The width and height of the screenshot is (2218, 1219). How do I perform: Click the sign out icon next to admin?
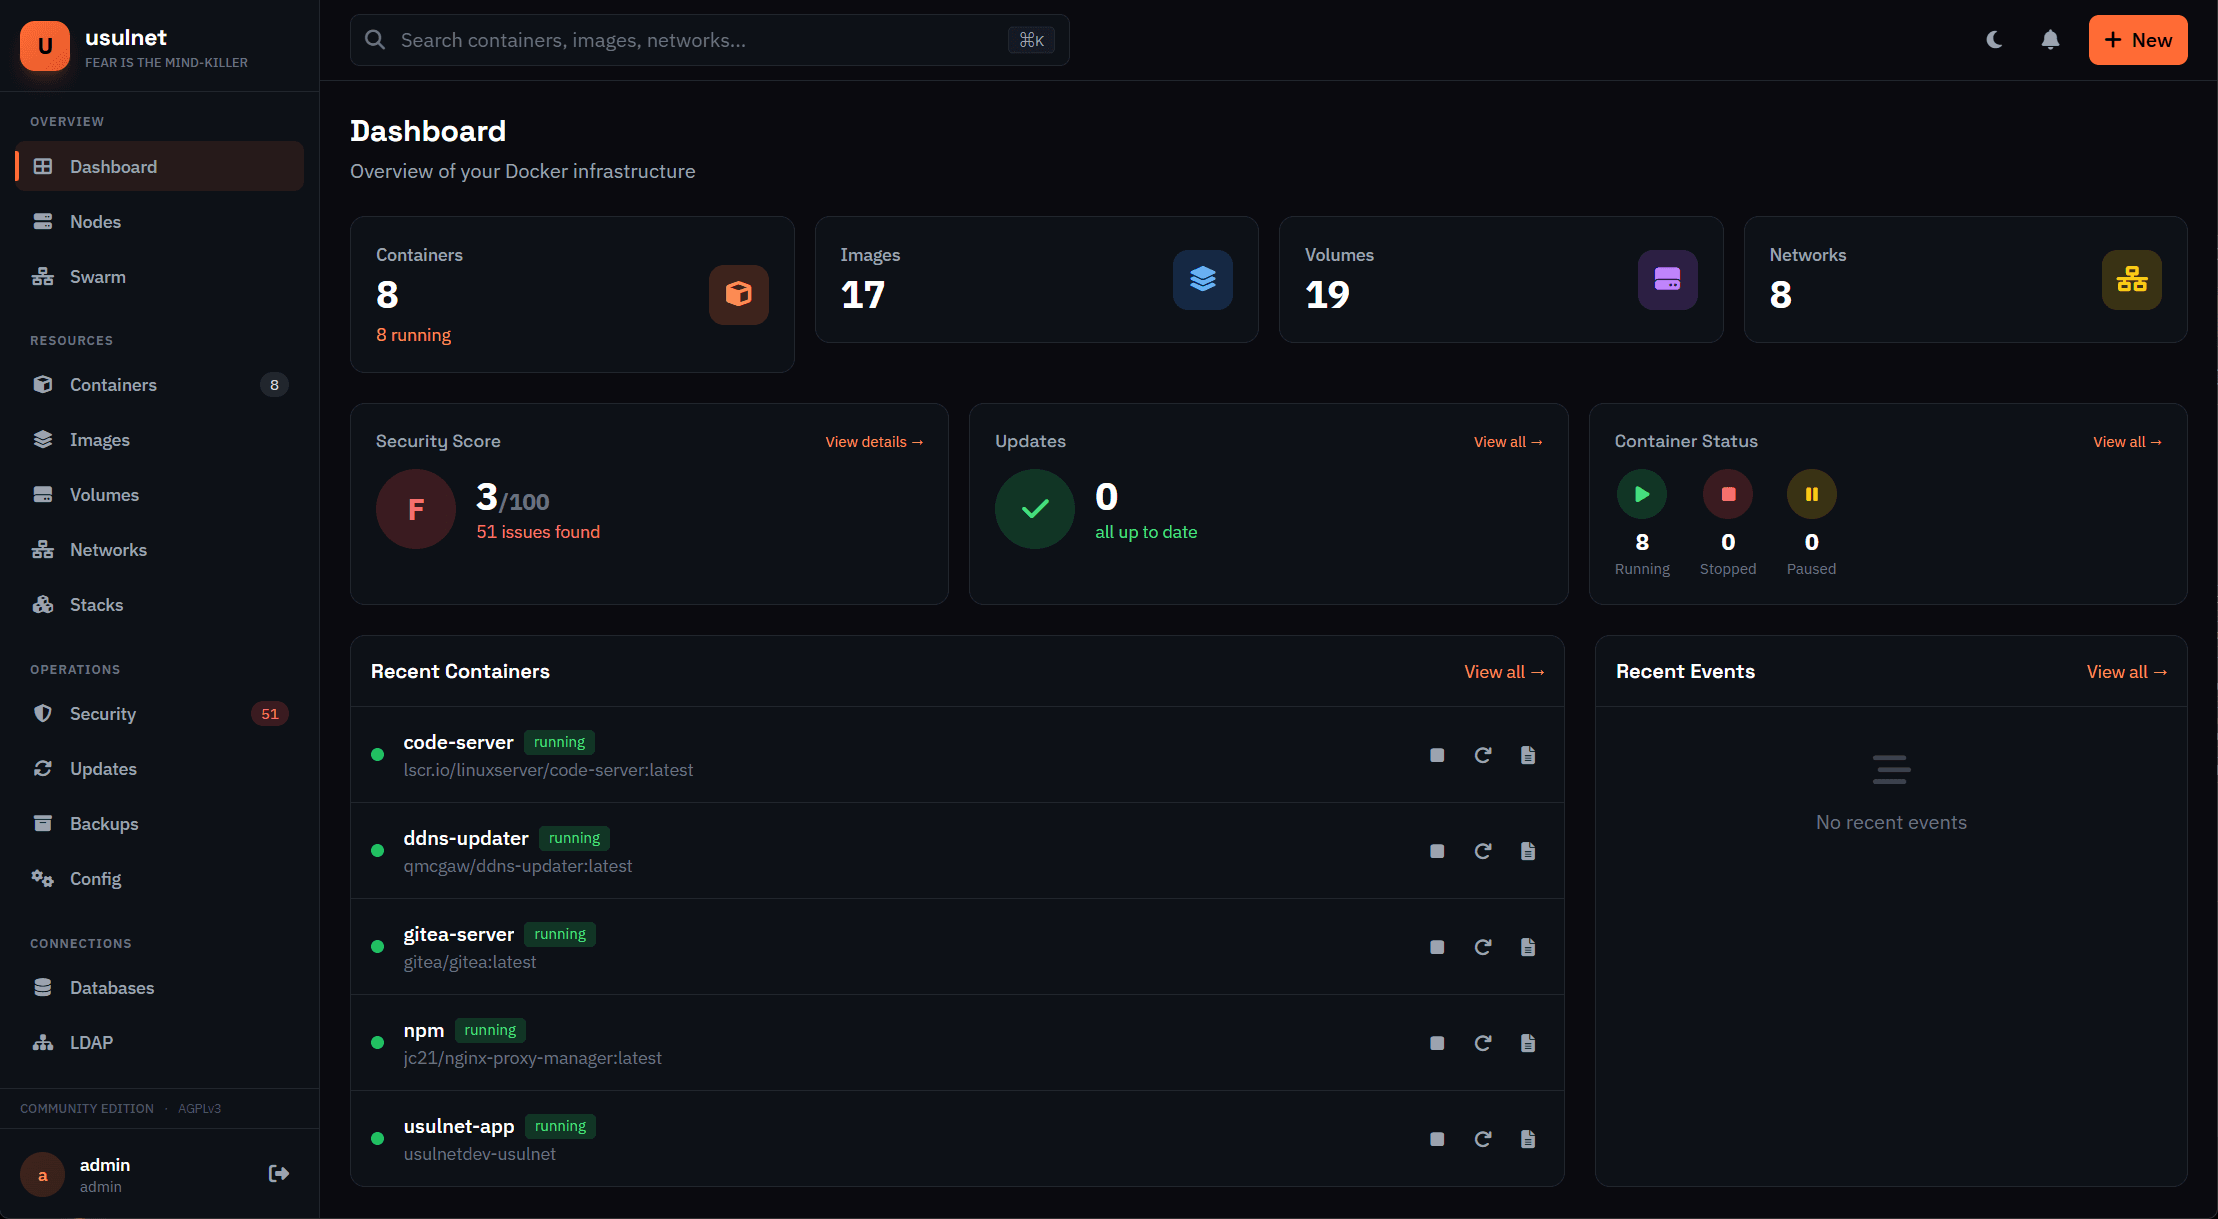pos(277,1173)
